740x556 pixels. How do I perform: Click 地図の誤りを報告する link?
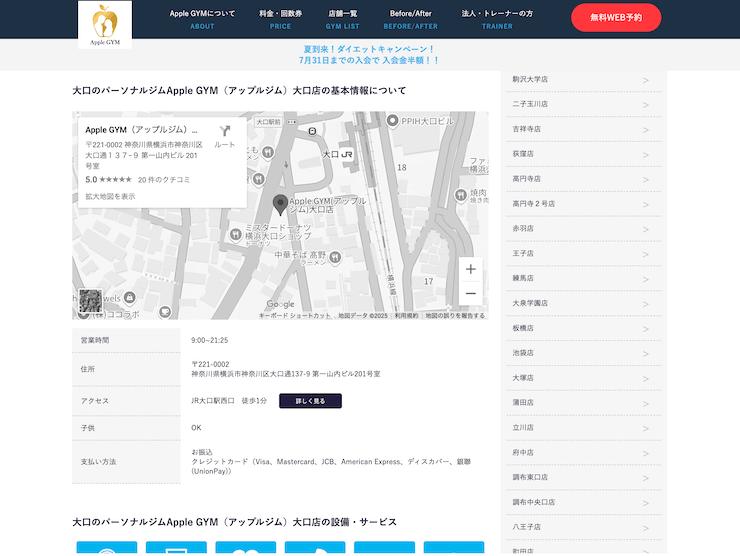tap(455, 315)
